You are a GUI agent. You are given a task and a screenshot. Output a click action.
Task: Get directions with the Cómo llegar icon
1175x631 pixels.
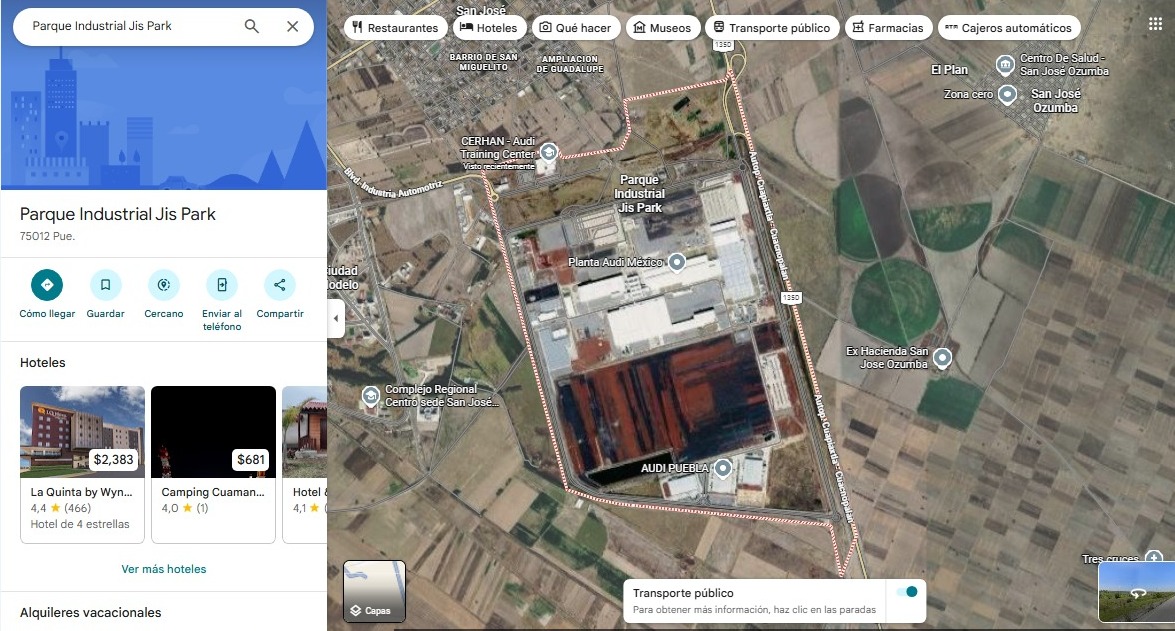pos(47,285)
